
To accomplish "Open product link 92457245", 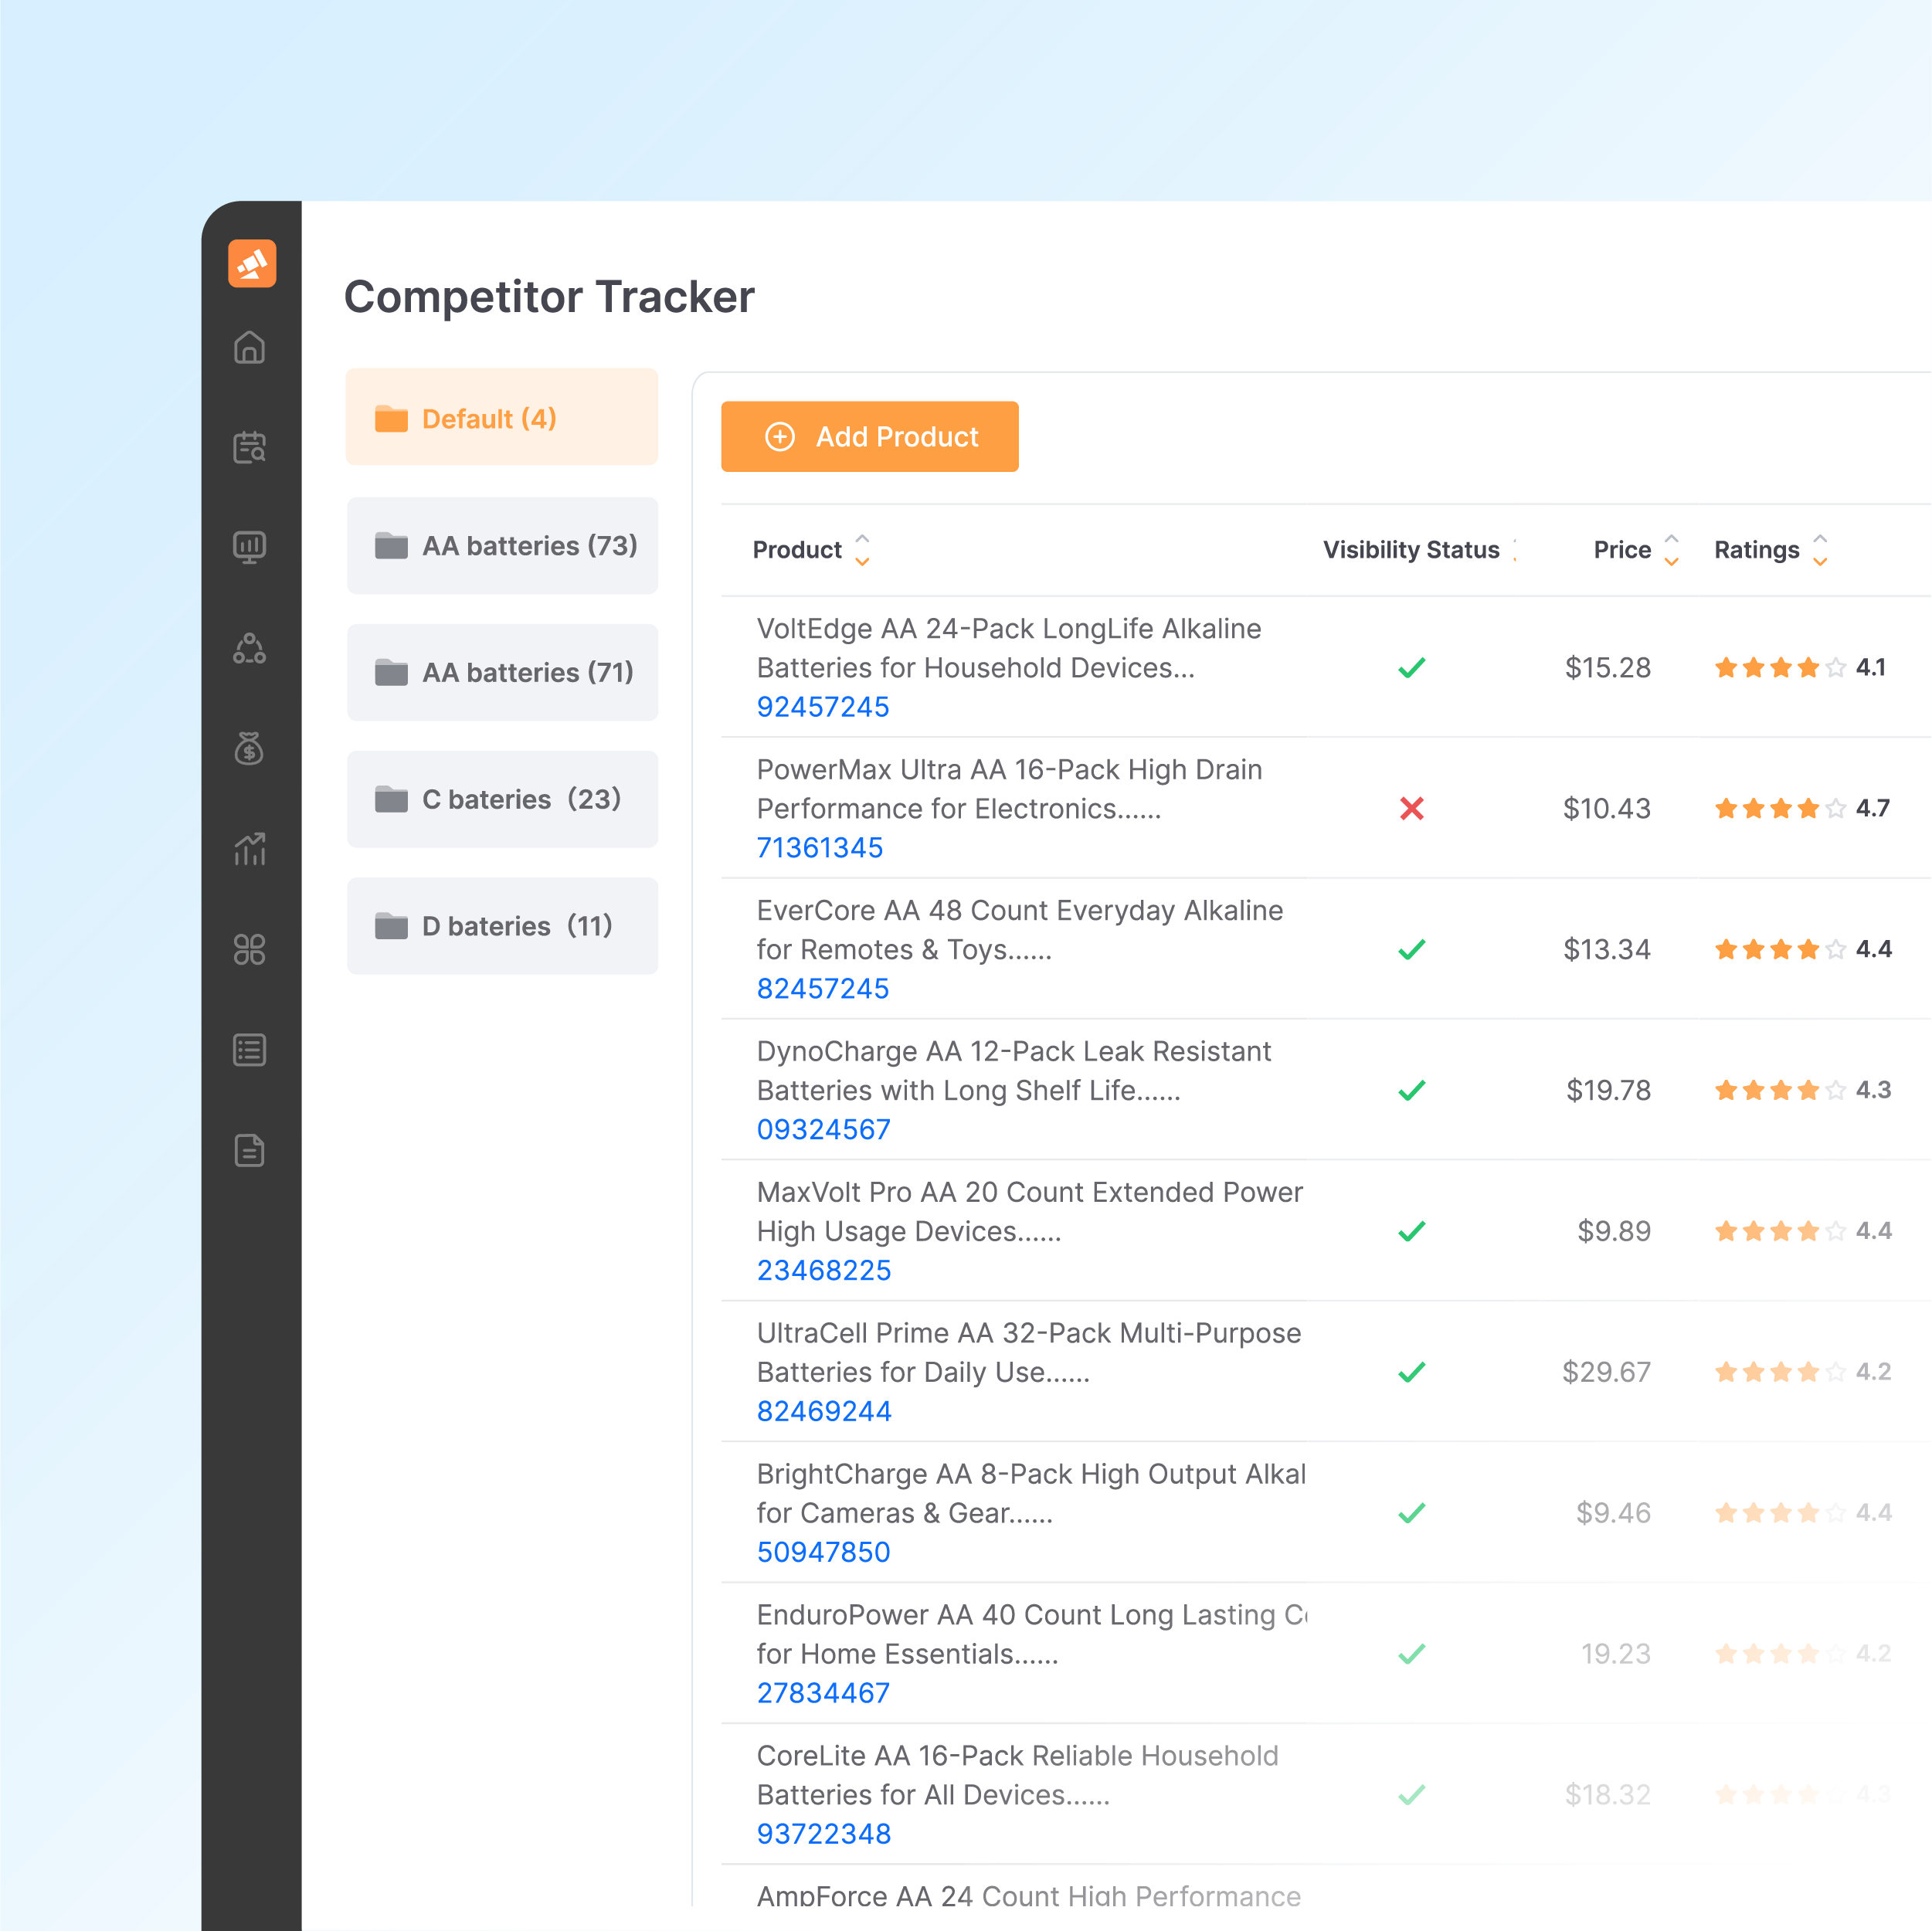I will [x=822, y=707].
